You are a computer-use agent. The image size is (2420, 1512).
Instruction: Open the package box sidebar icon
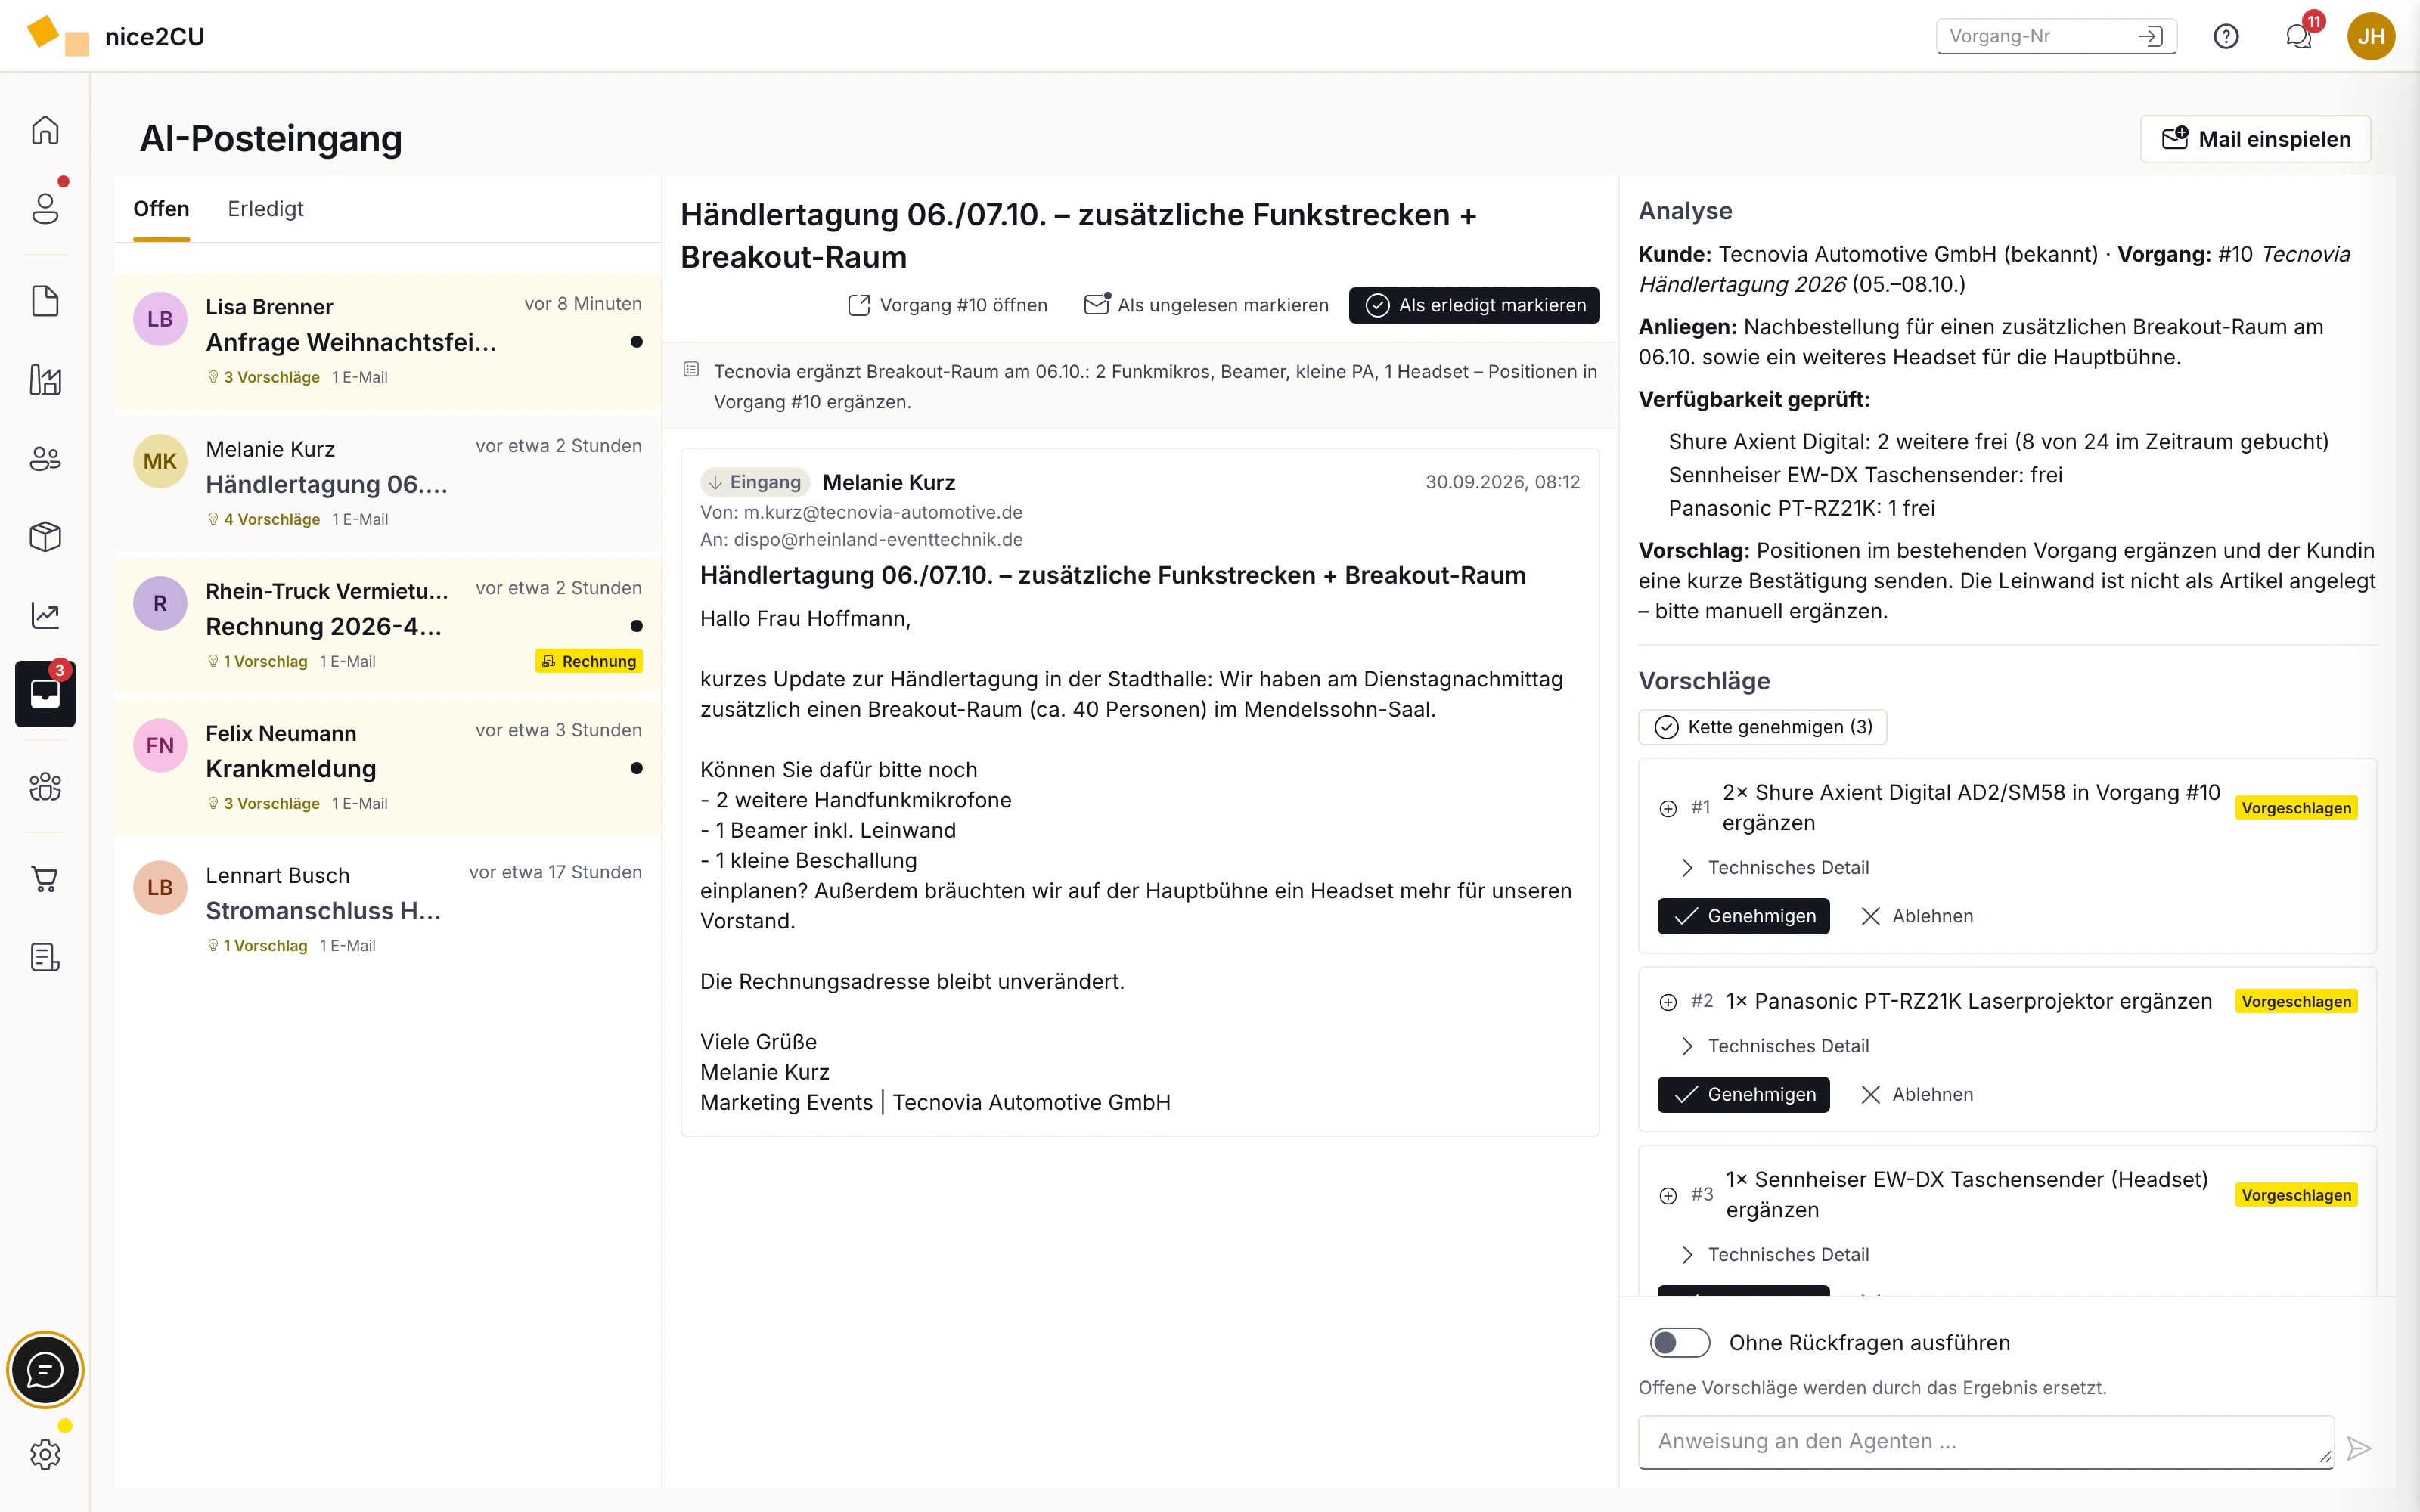coord(45,537)
